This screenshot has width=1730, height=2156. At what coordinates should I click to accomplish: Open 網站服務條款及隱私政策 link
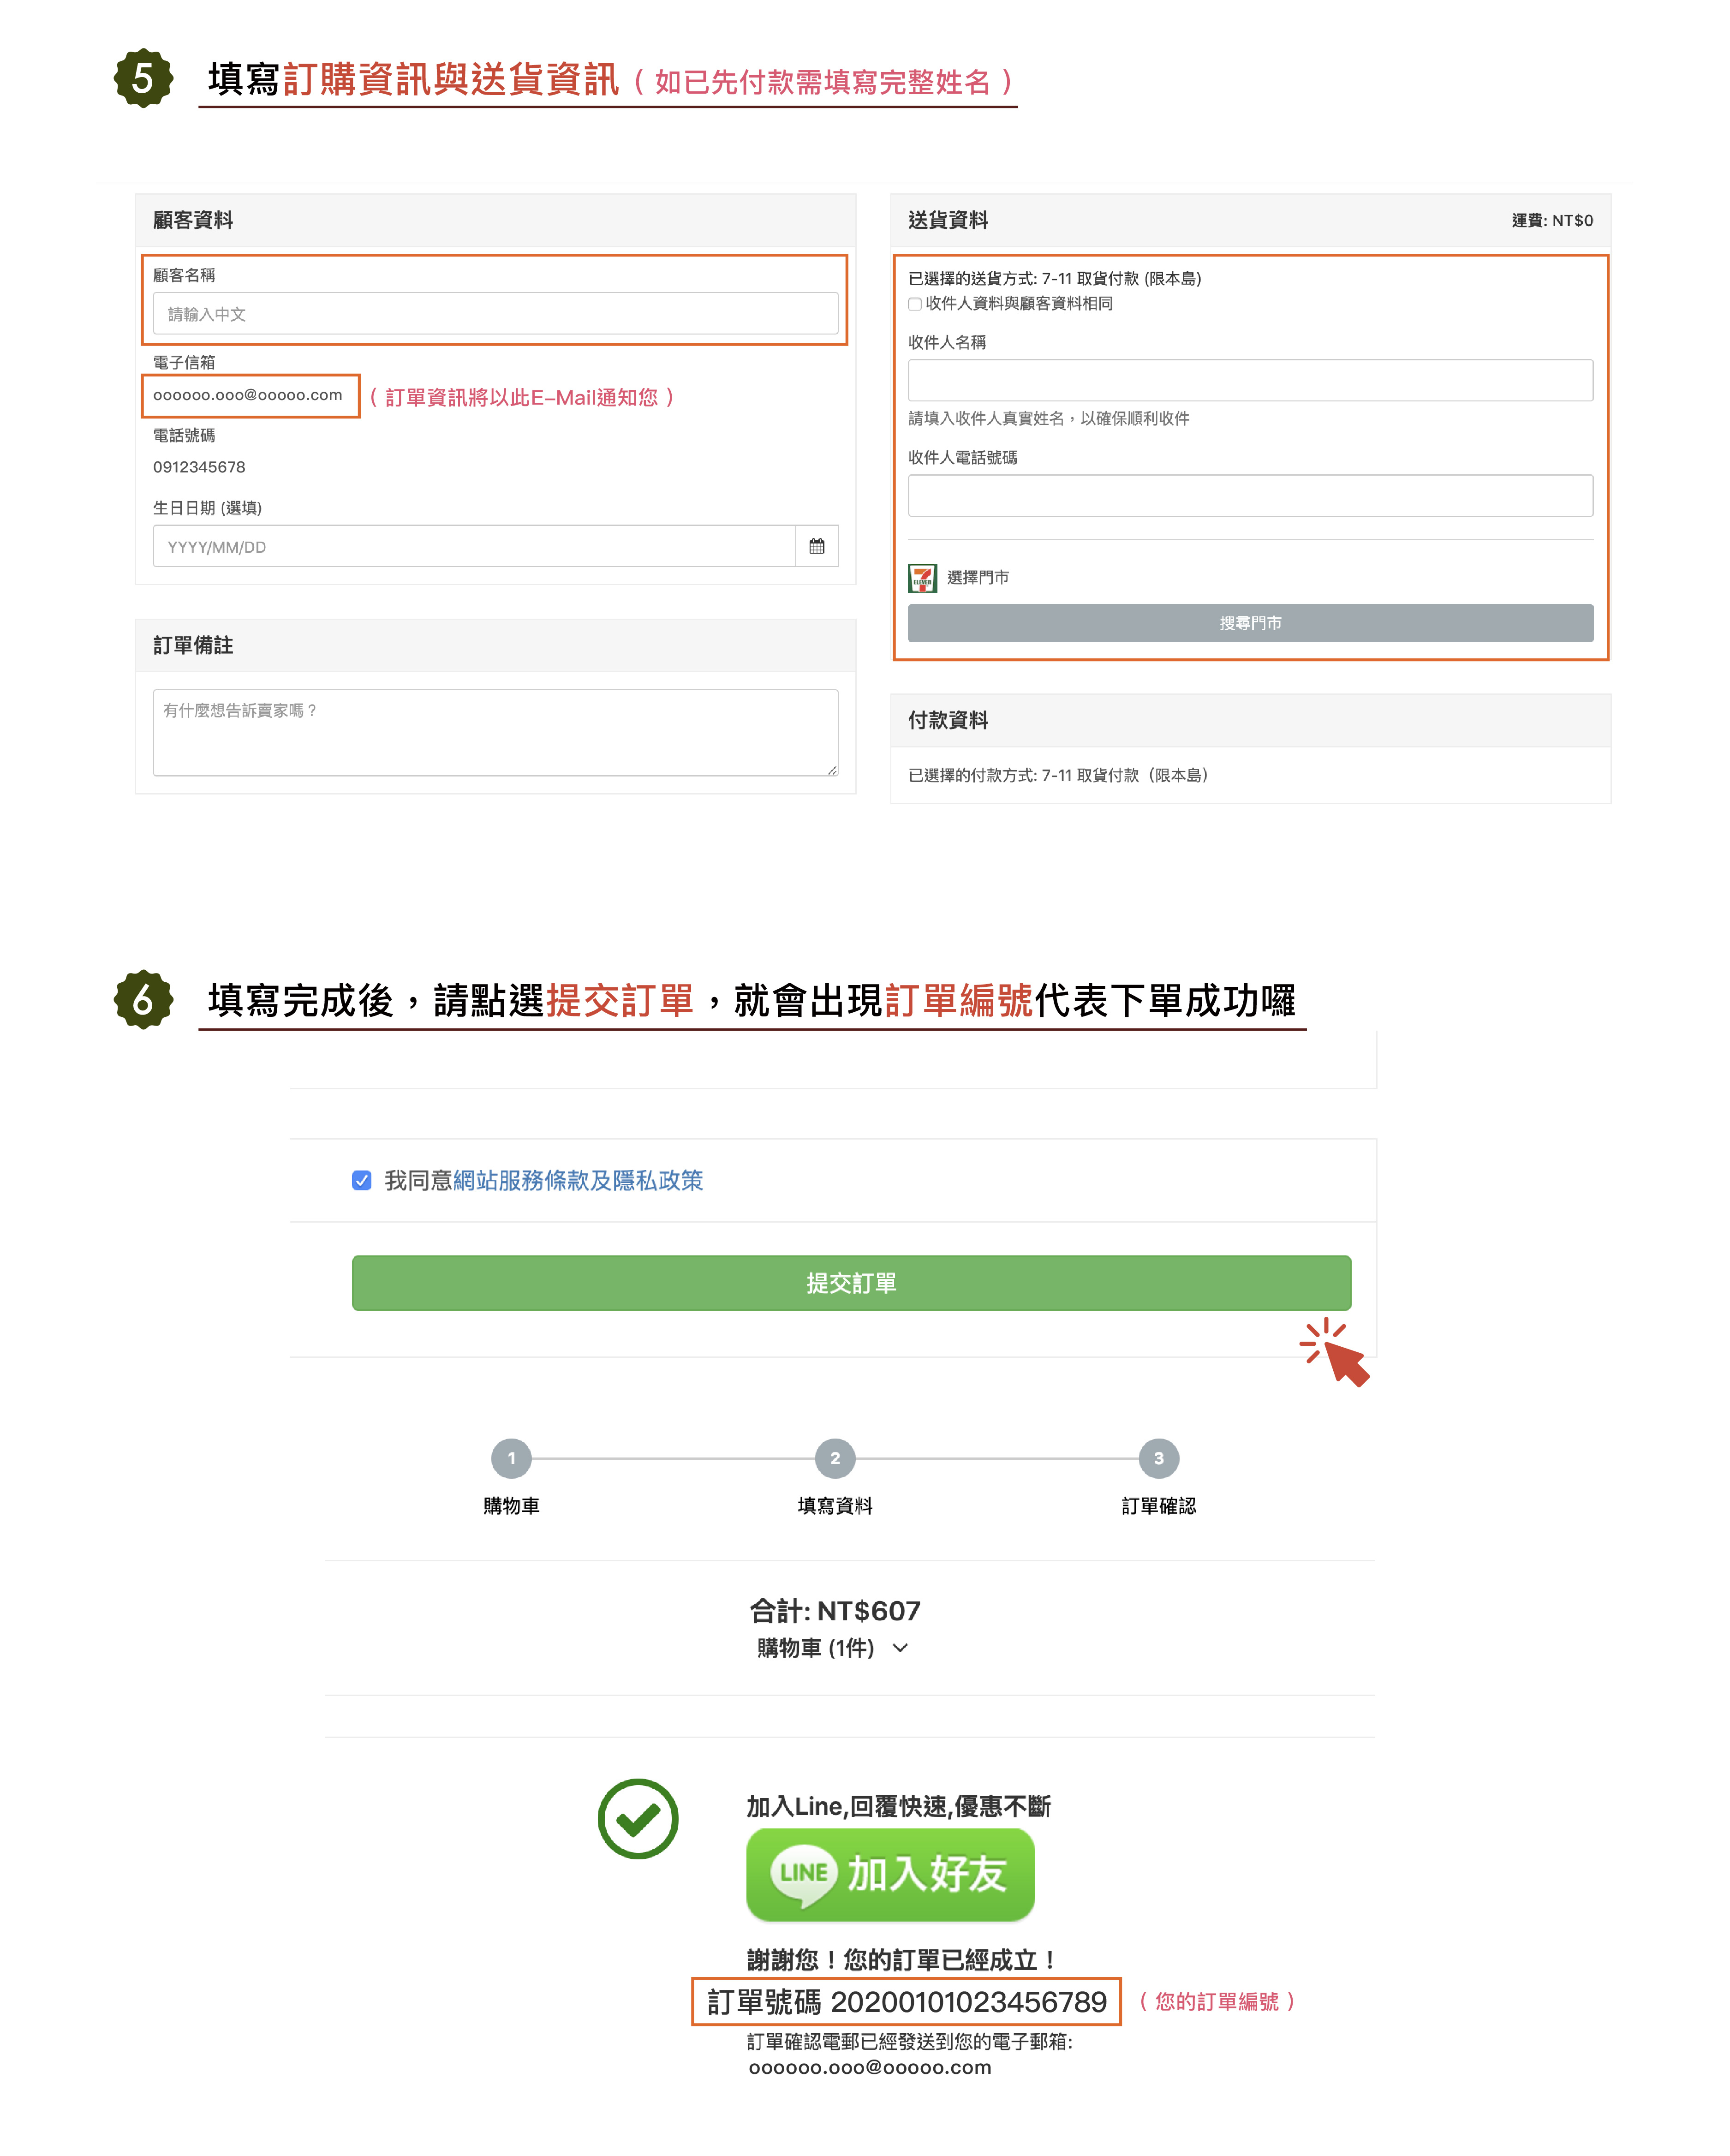pyautogui.click(x=578, y=1180)
